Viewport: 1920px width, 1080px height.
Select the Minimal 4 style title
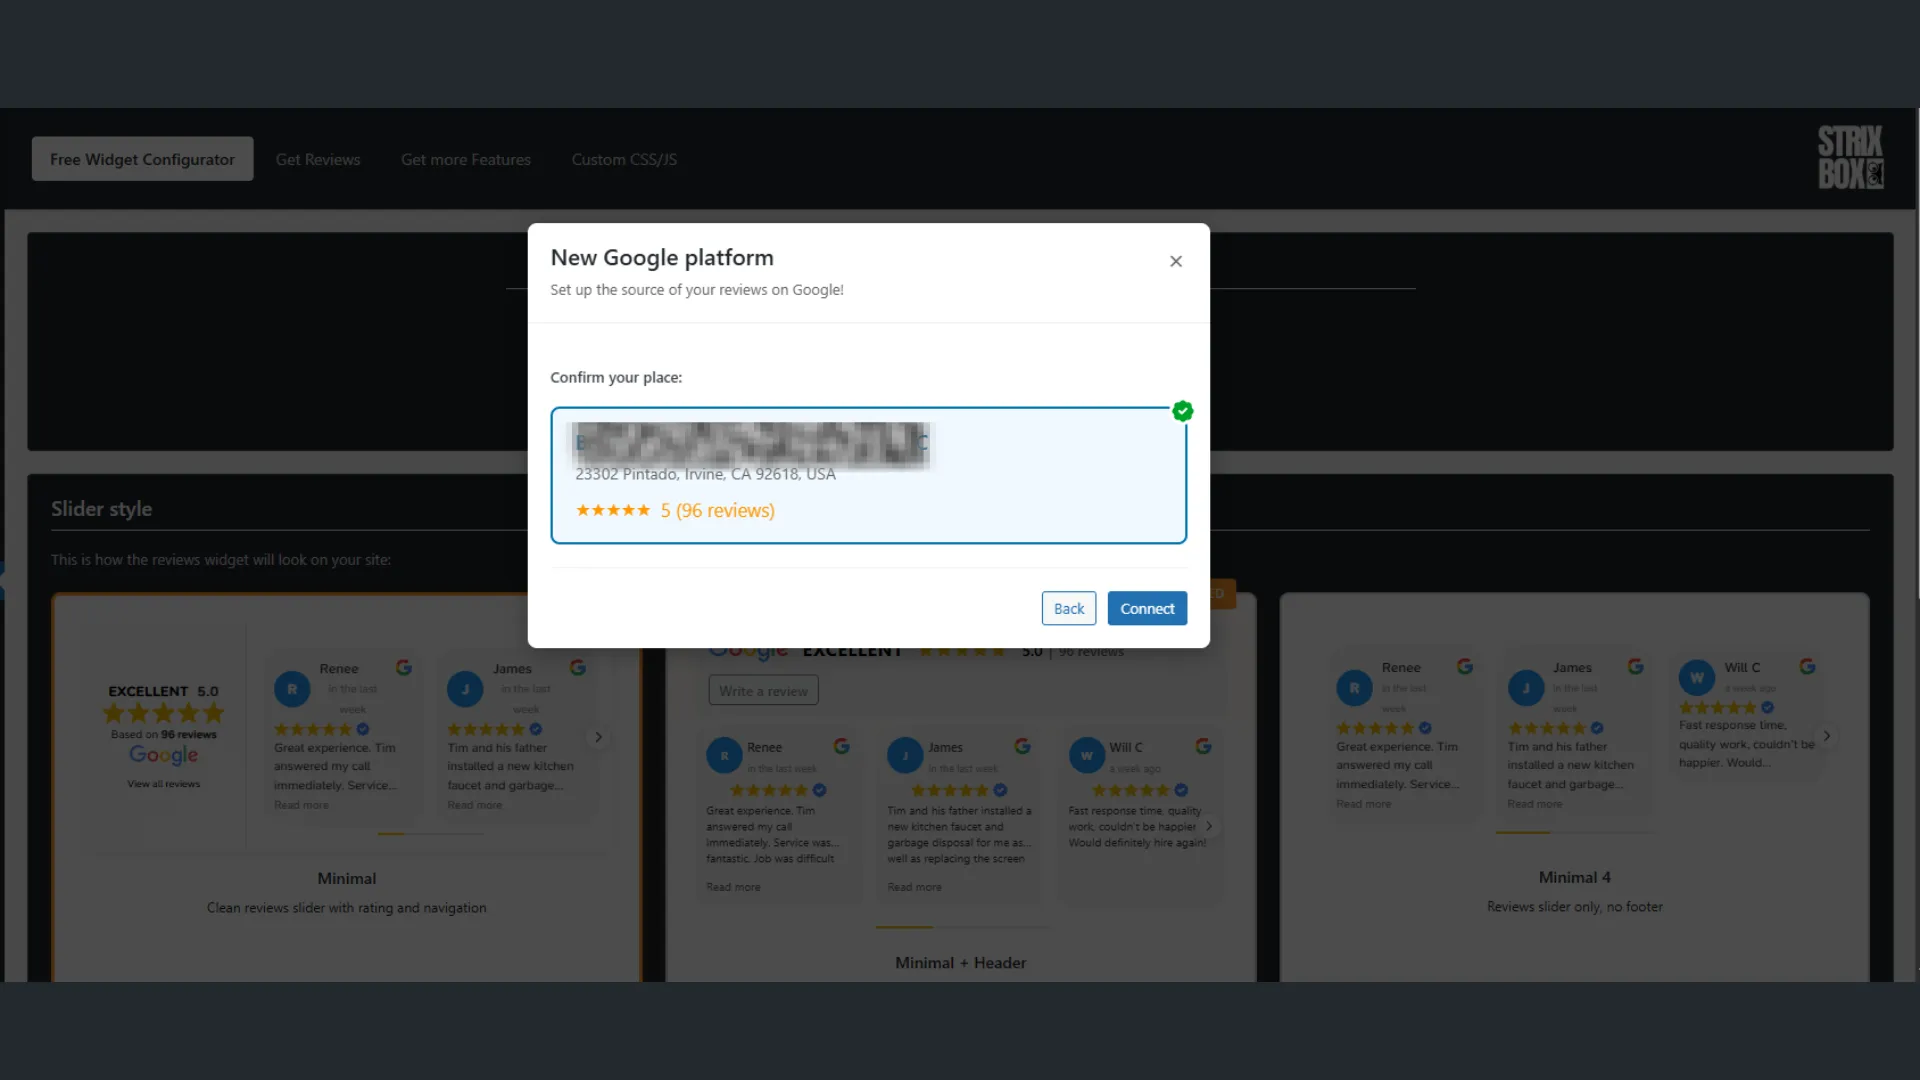(x=1574, y=877)
